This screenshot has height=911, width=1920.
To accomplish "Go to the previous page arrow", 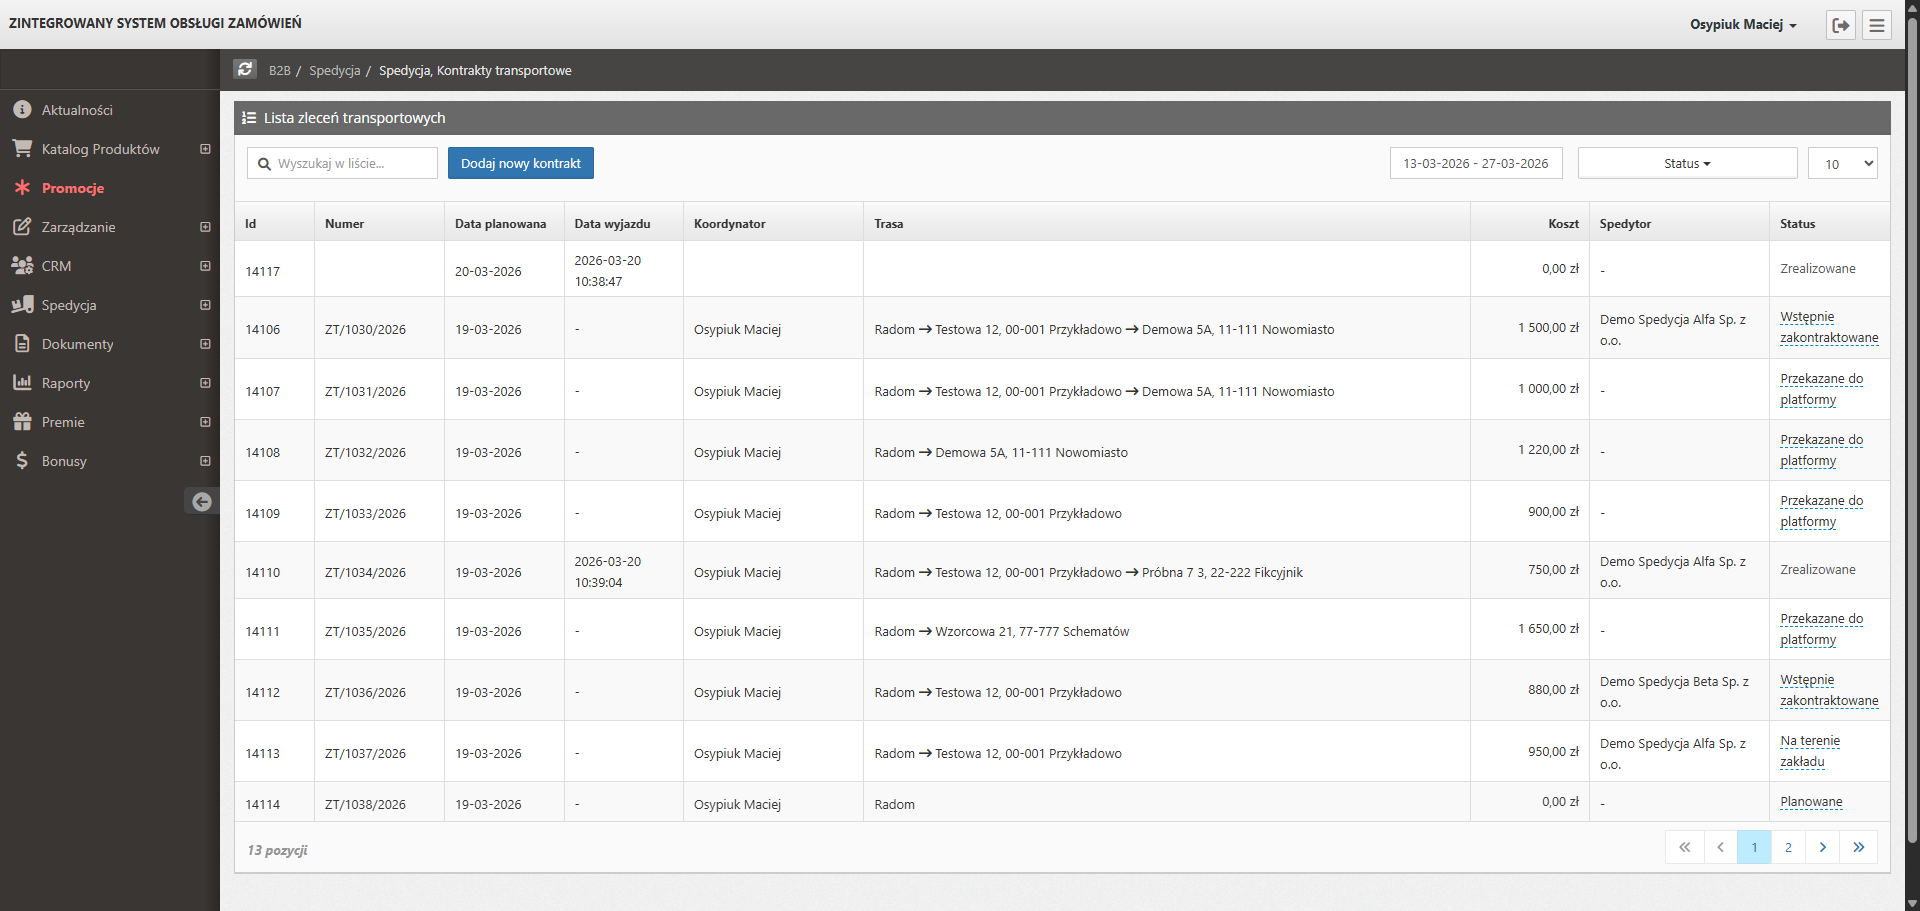I will click(1720, 847).
